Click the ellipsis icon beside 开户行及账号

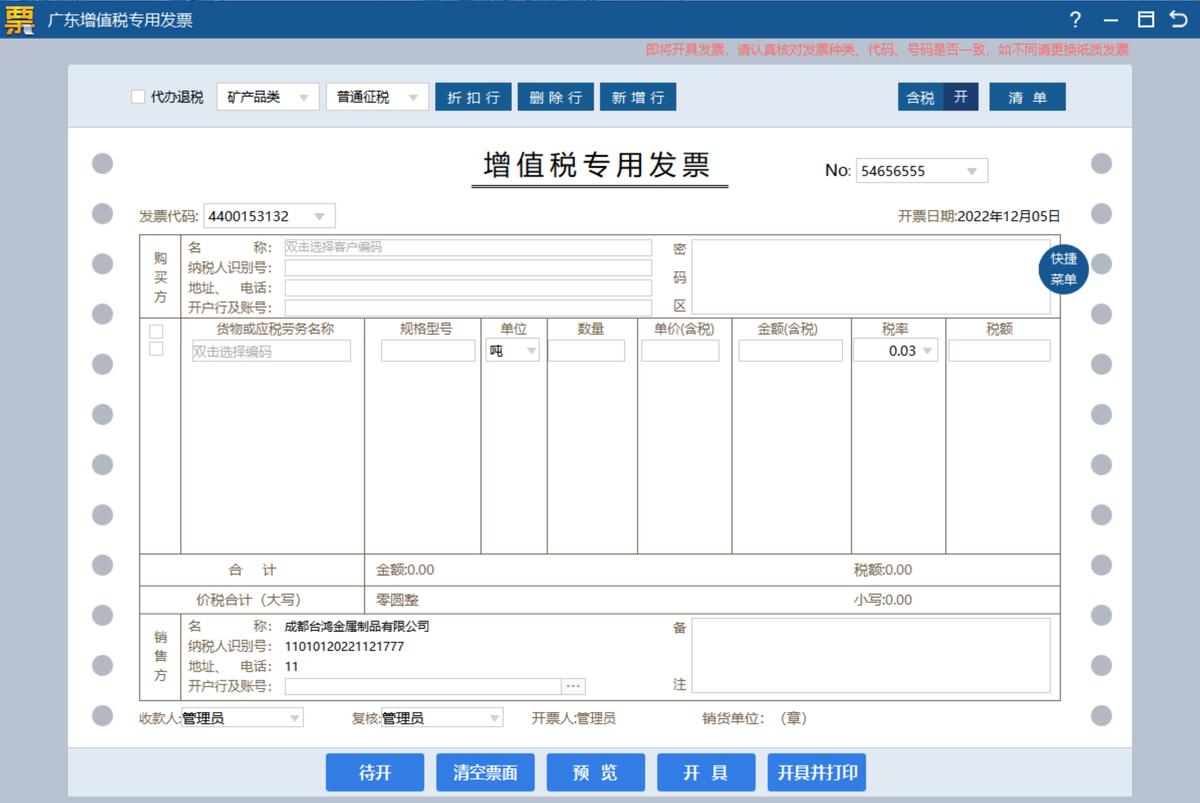pyautogui.click(x=574, y=686)
